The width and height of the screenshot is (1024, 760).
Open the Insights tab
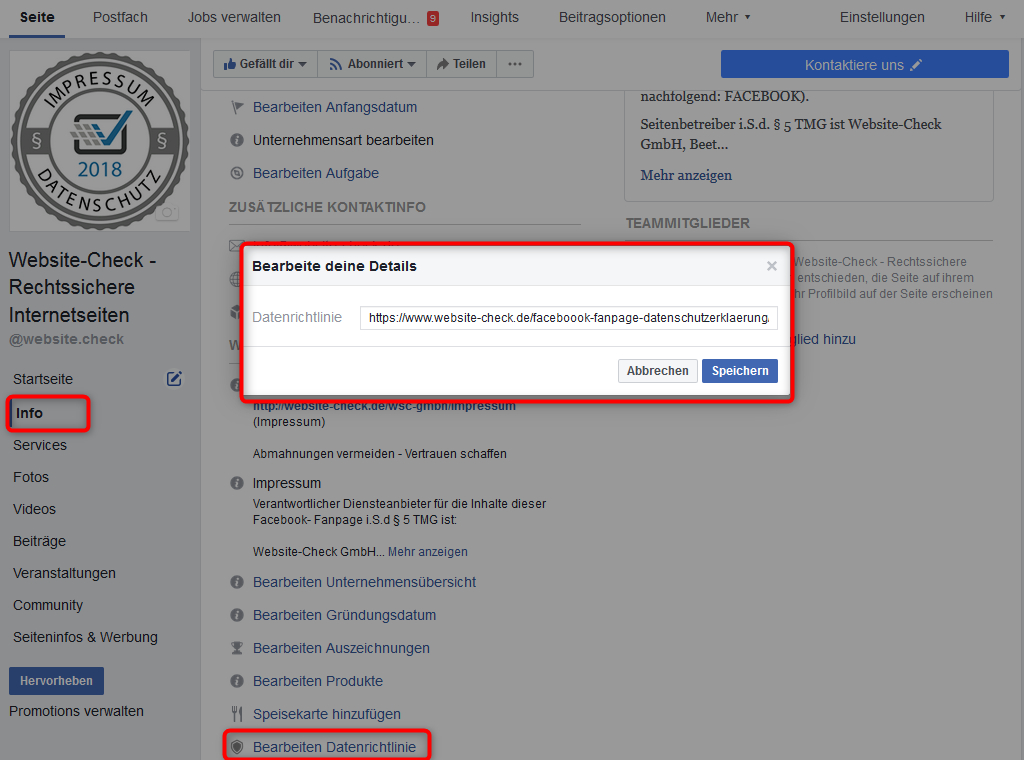(x=494, y=18)
